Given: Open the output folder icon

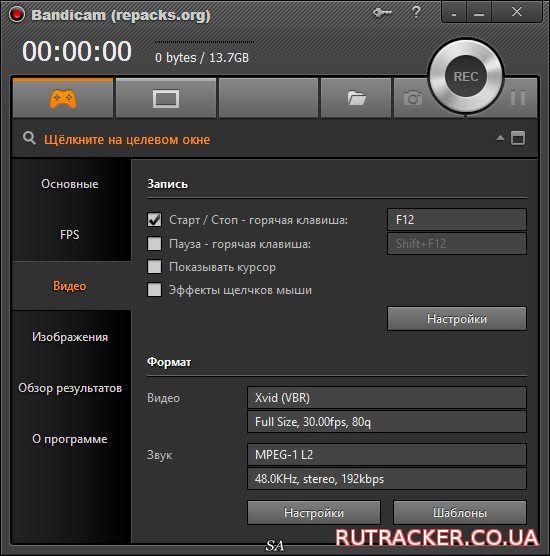Looking at the screenshot, I should pyautogui.click(x=356, y=98).
